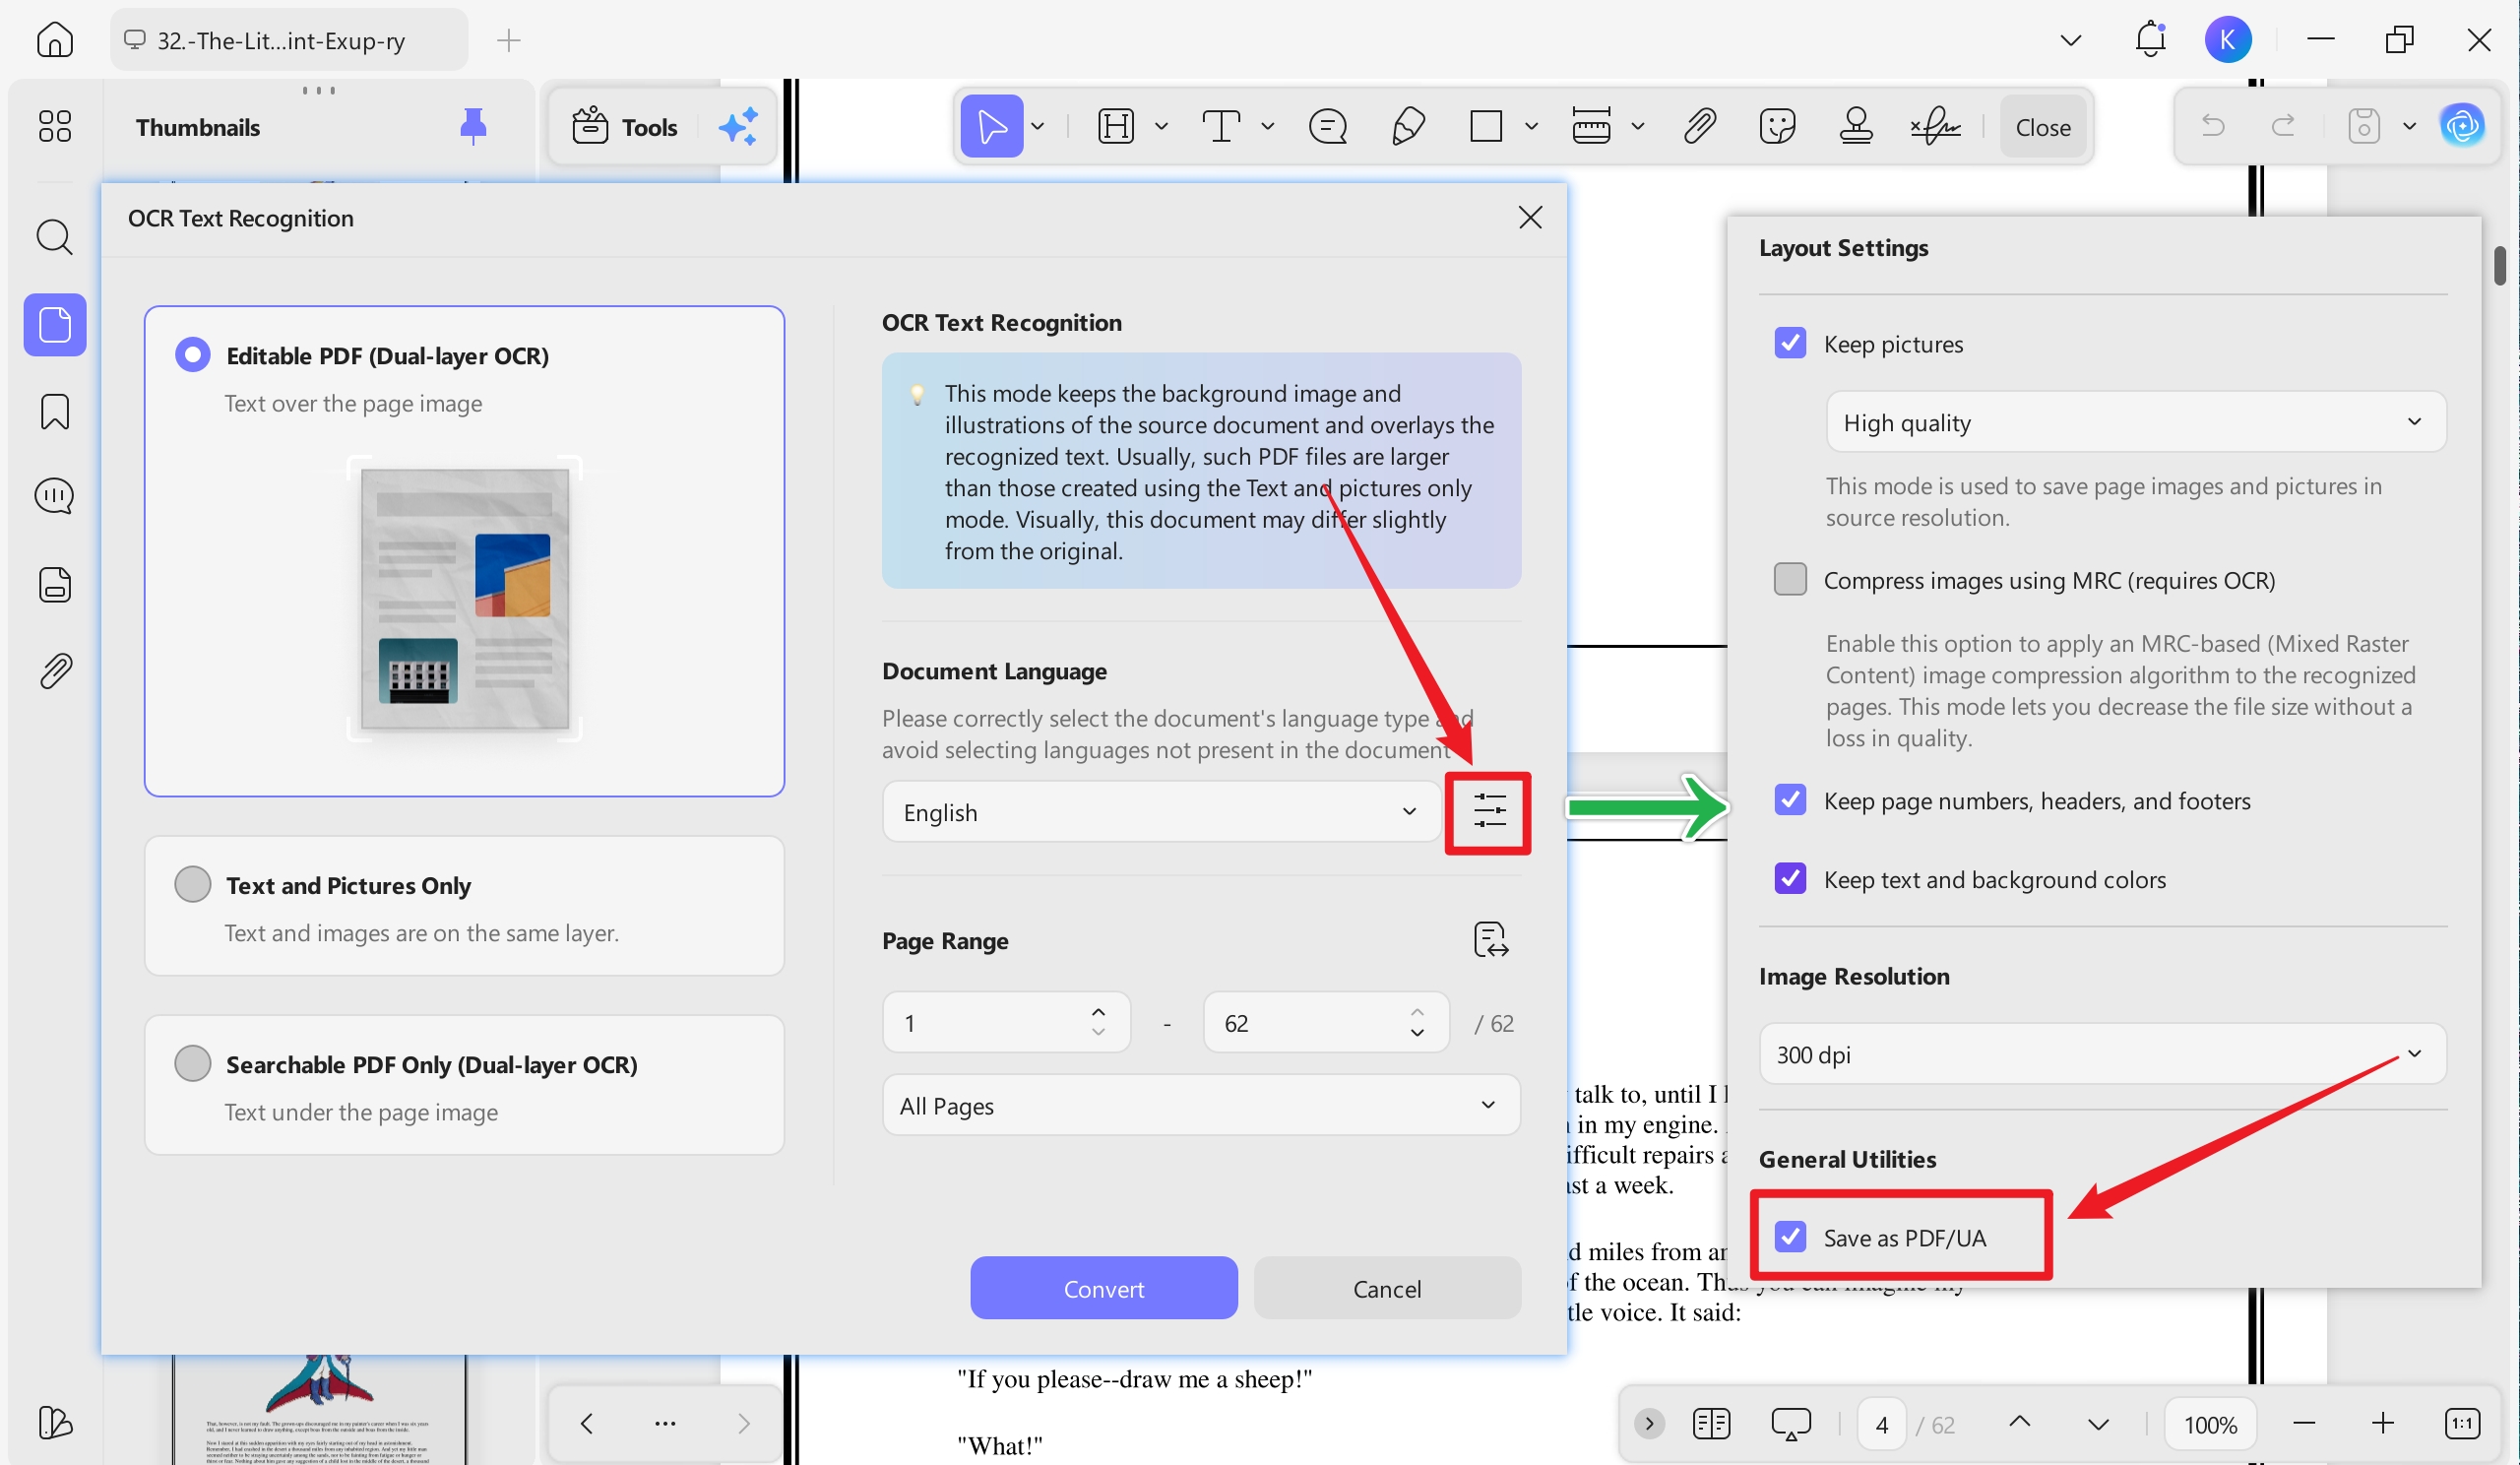Viewport: 2520px width, 1465px height.
Task: Click the Cancel button
Action: point(1386,1288)
